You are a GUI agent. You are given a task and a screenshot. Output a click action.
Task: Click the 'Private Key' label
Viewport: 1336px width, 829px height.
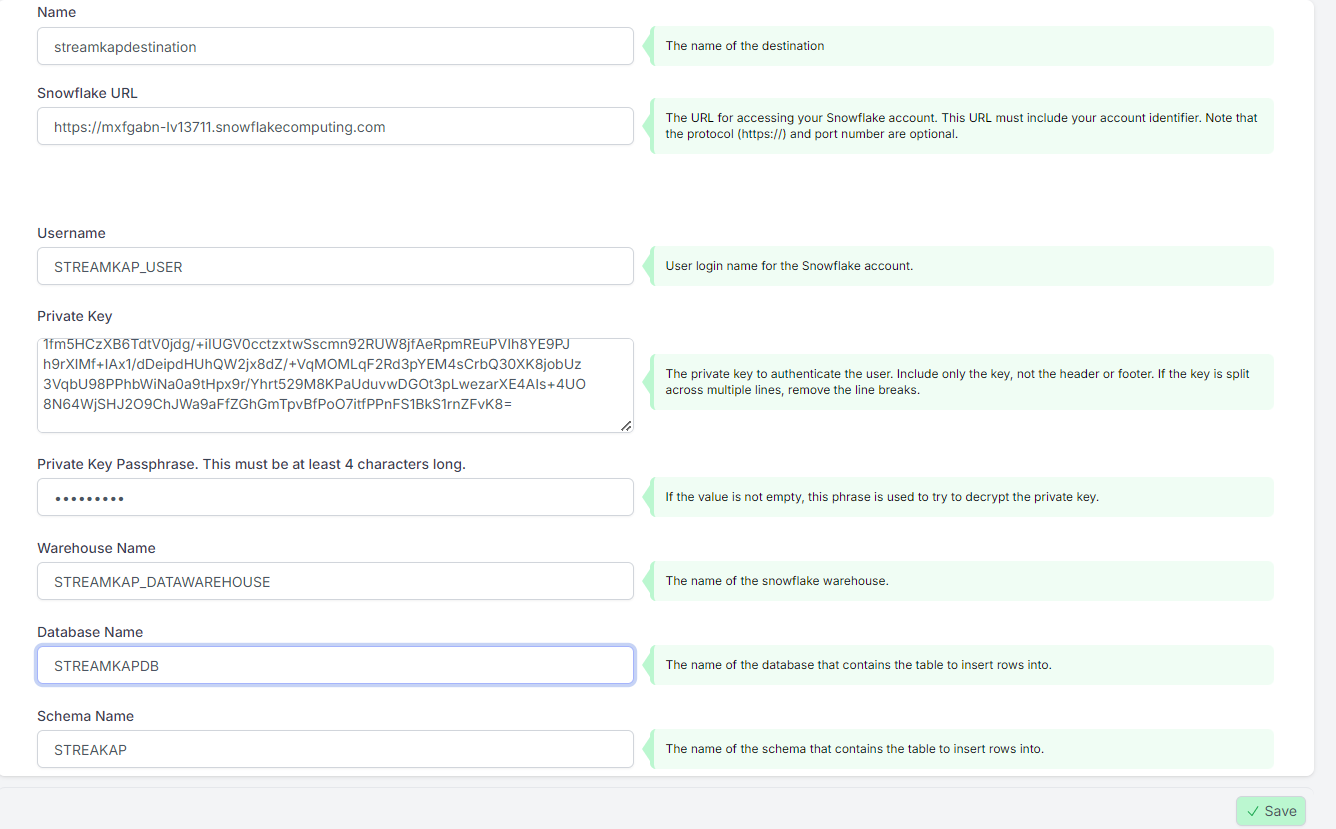point(75,316)
